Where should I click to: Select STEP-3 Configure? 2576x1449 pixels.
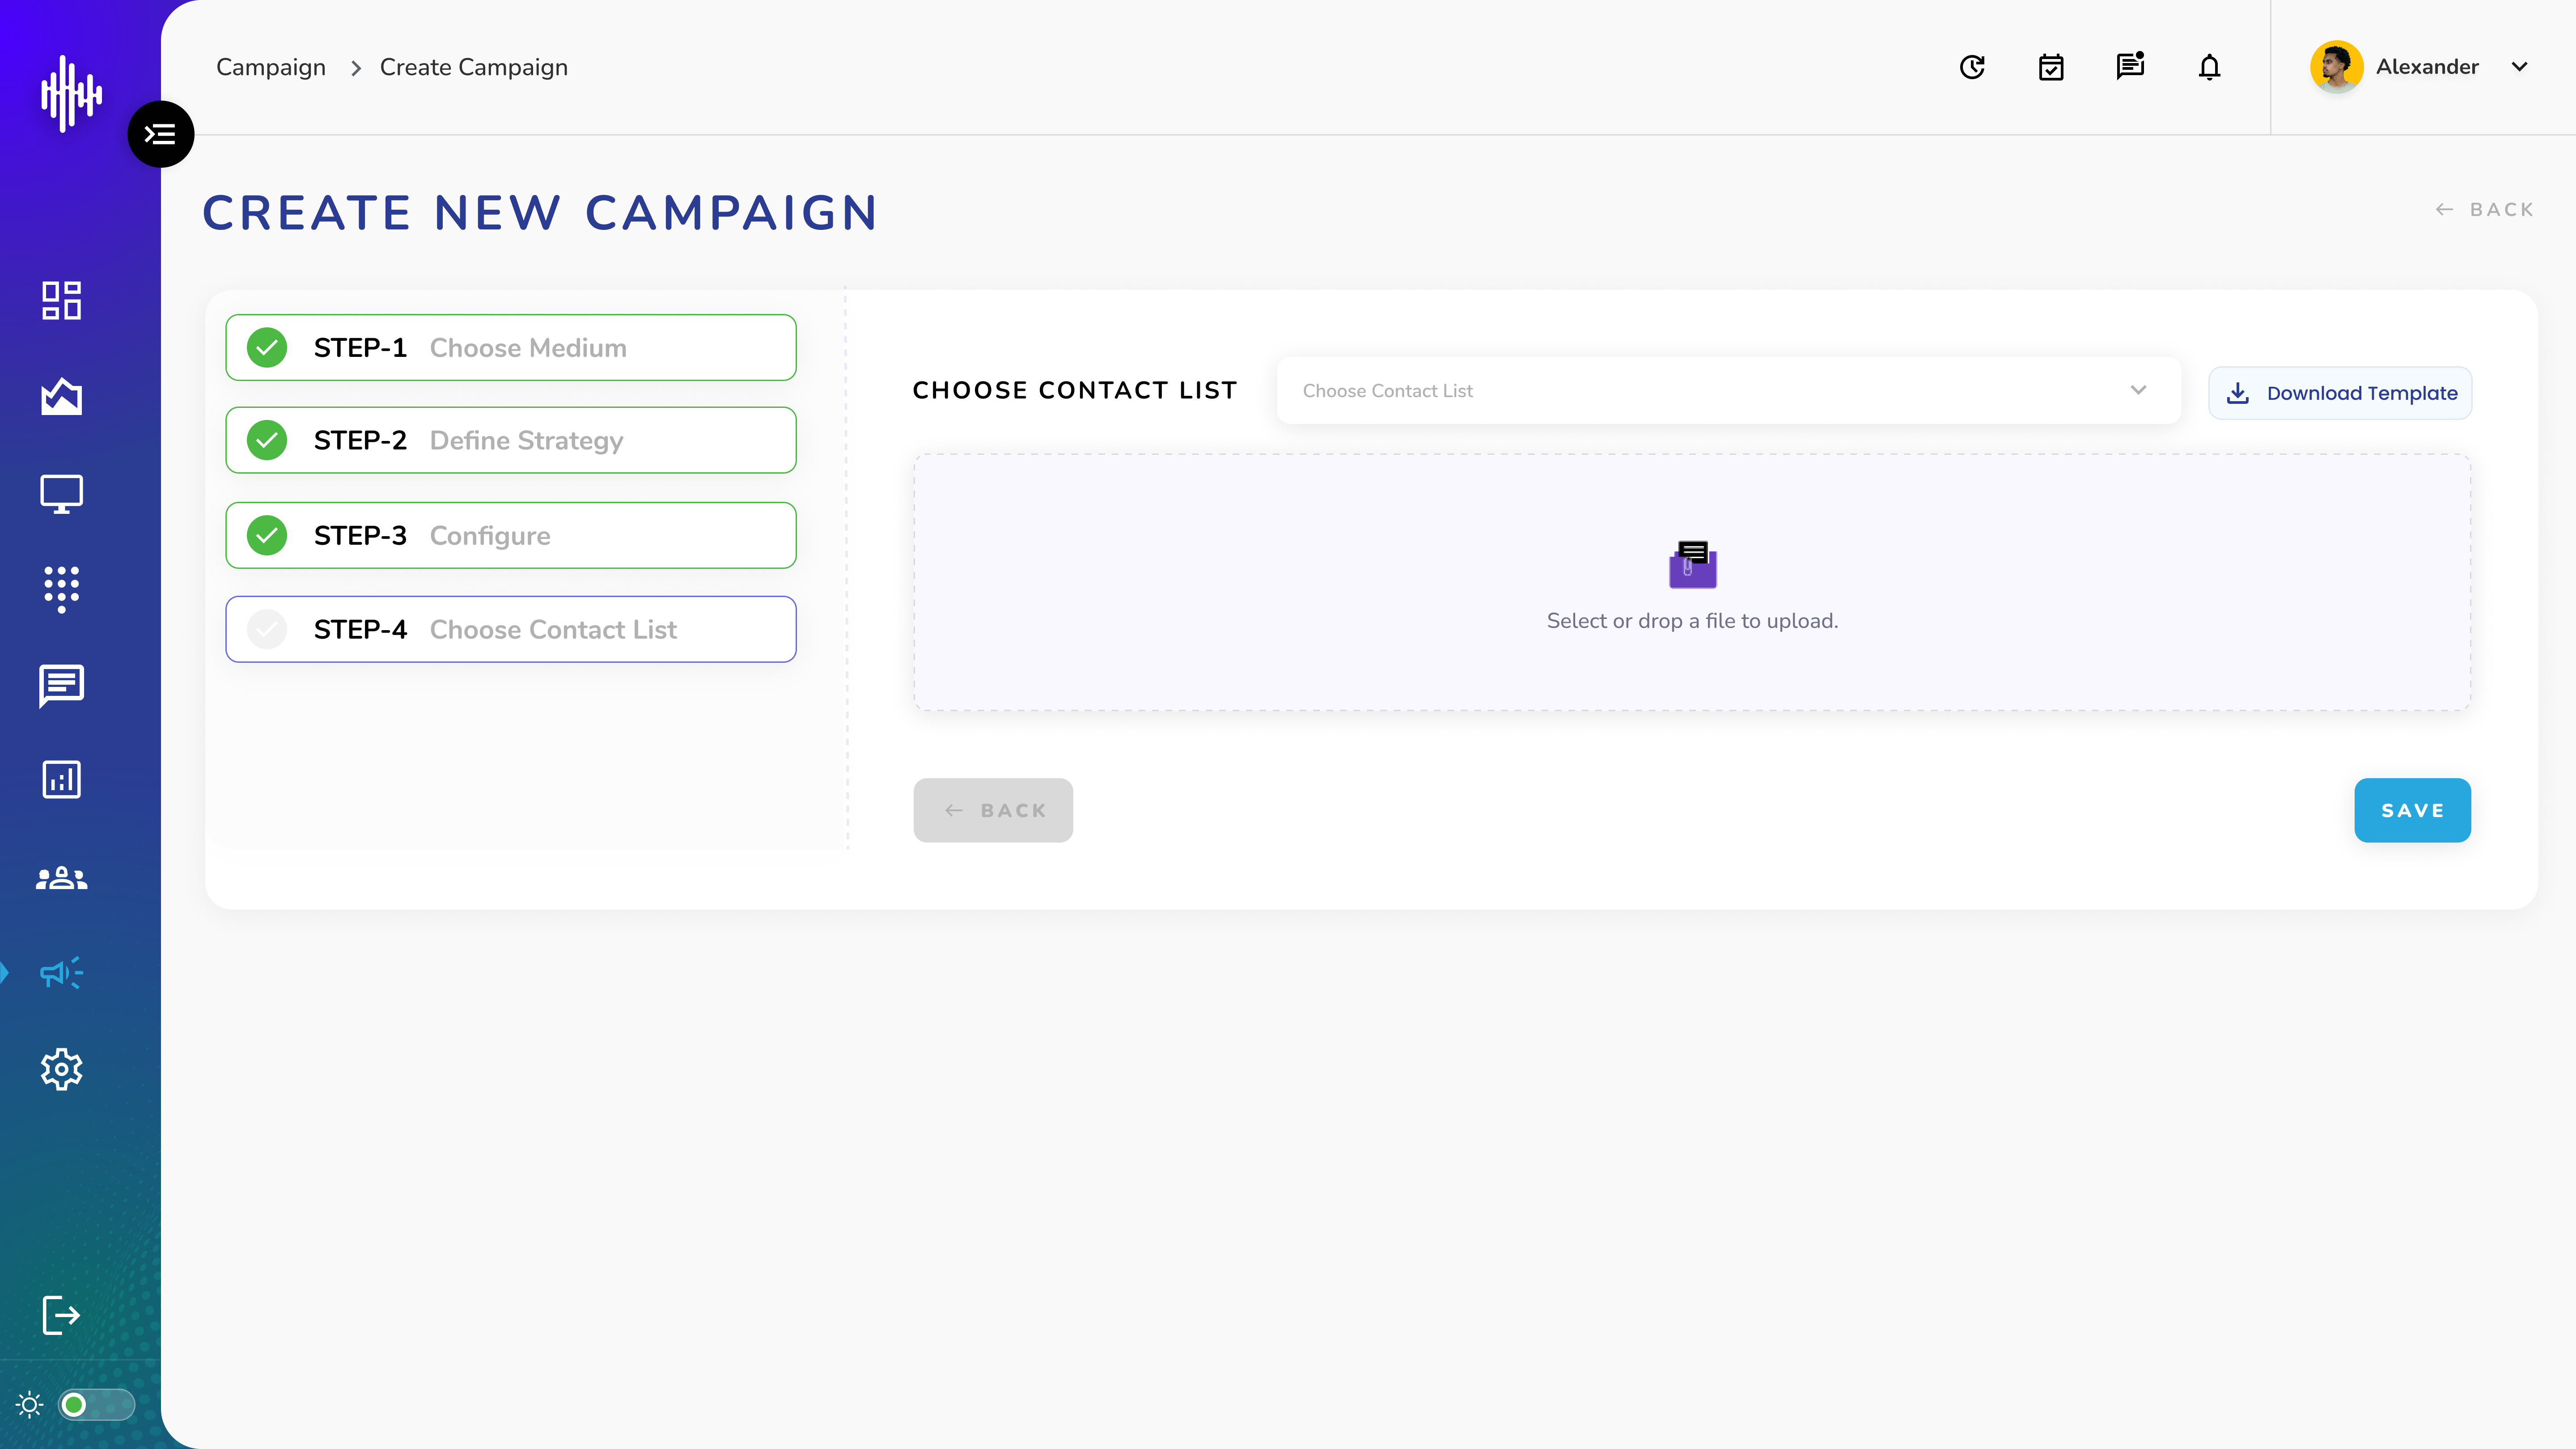pyautogui.click(x=511, y=535)
